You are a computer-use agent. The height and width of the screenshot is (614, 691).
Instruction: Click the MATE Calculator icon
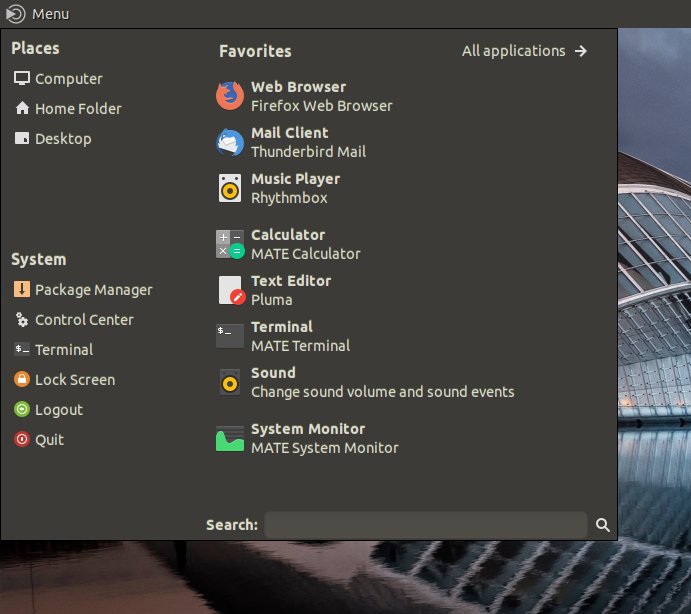click(x=230, y=244)
